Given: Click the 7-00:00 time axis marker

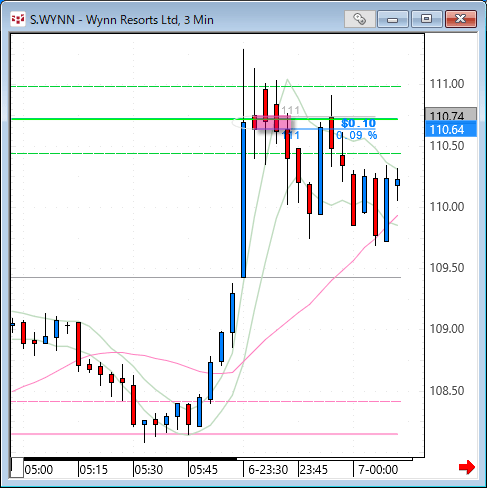Looking at the screenshot, I should (x=378, y=470).
